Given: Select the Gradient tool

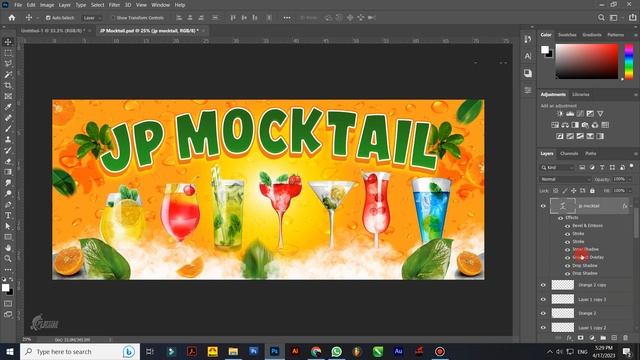Looking at the screenshot, I should tap(8, 172).
